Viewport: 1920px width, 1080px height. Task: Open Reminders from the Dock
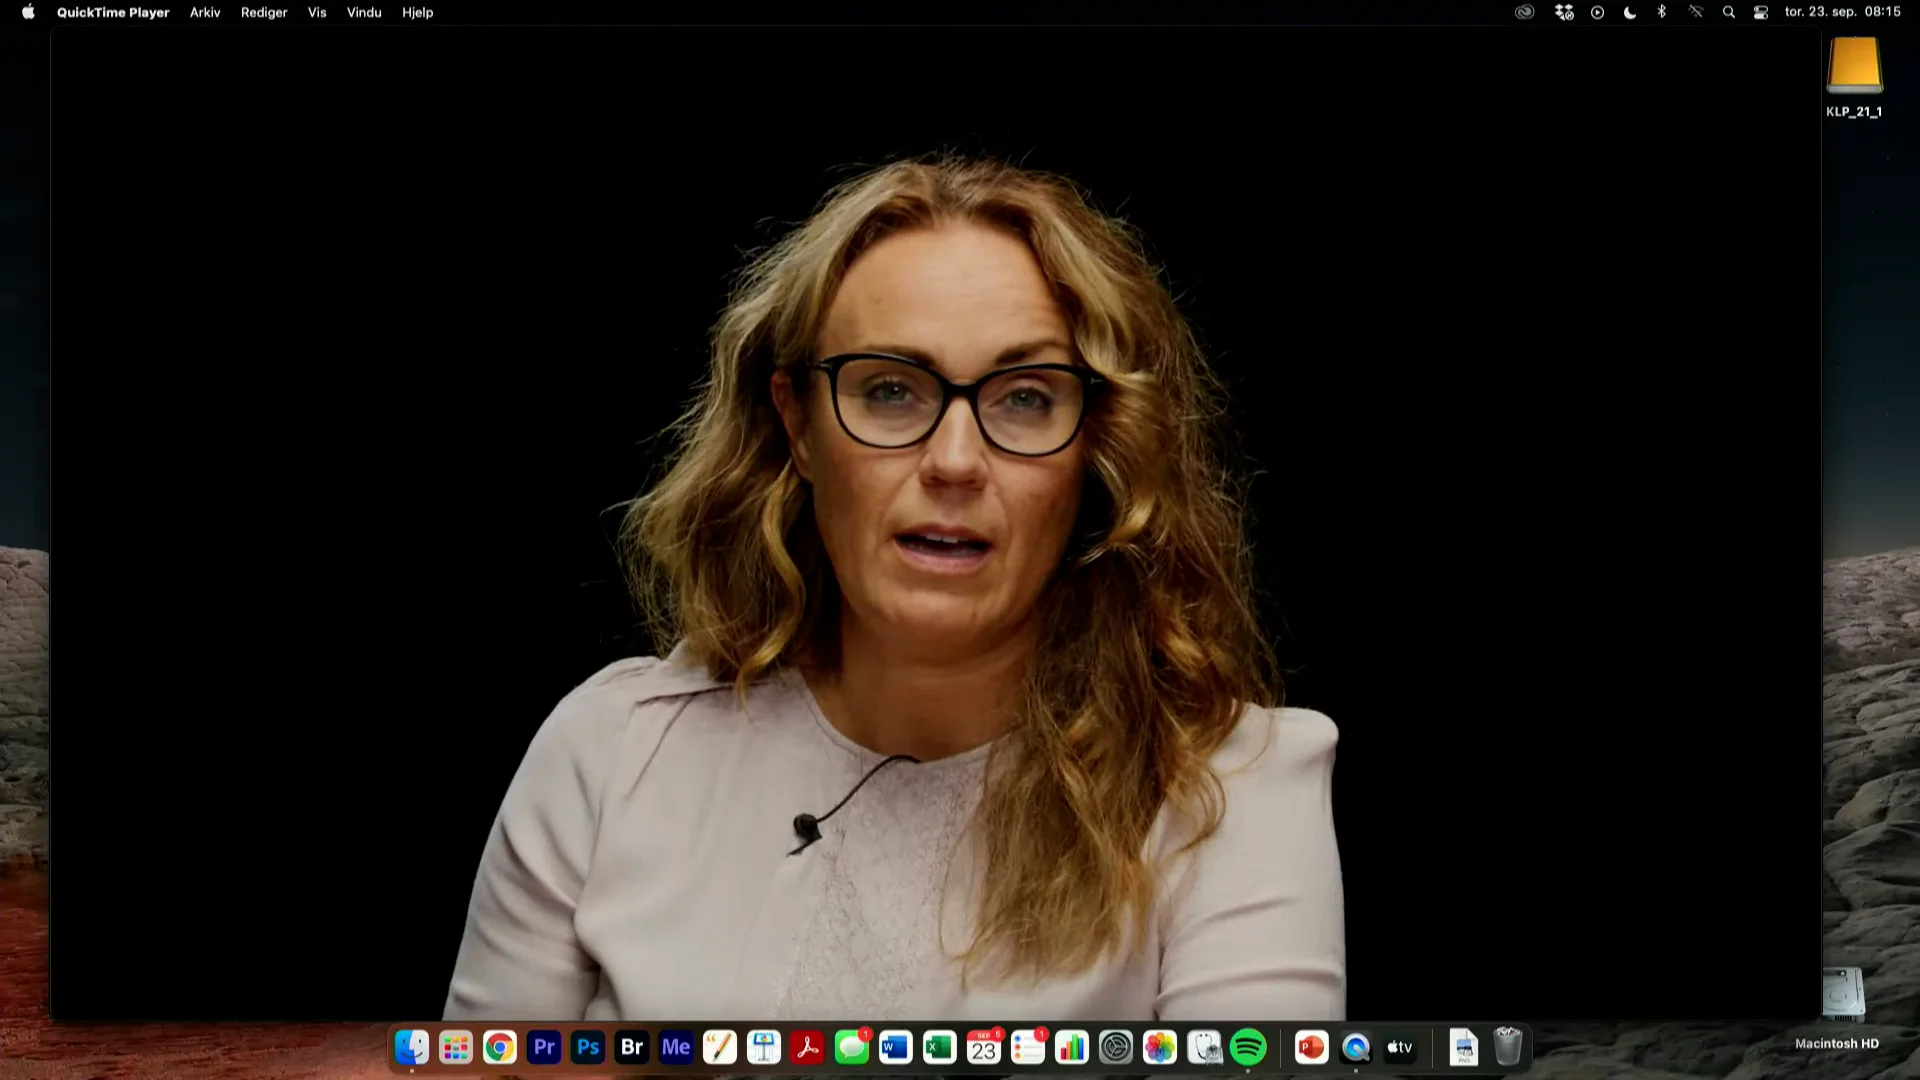[1028, 1047]
